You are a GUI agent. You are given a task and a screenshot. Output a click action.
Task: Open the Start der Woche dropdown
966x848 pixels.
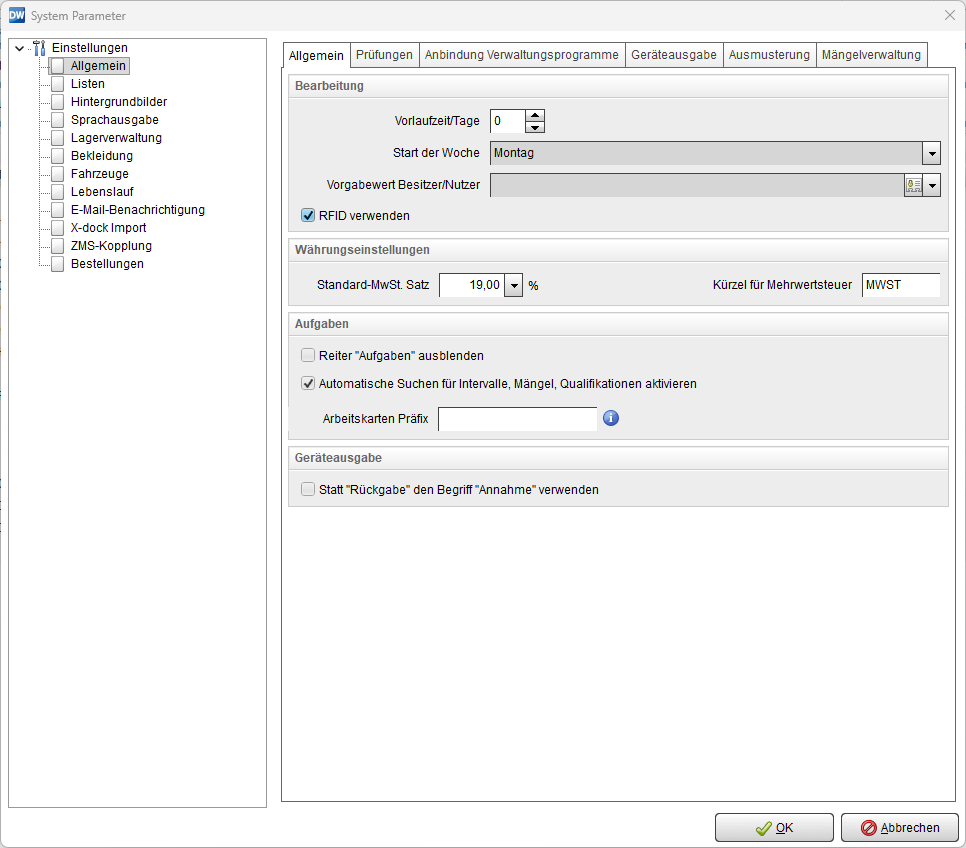click(931, 153)
